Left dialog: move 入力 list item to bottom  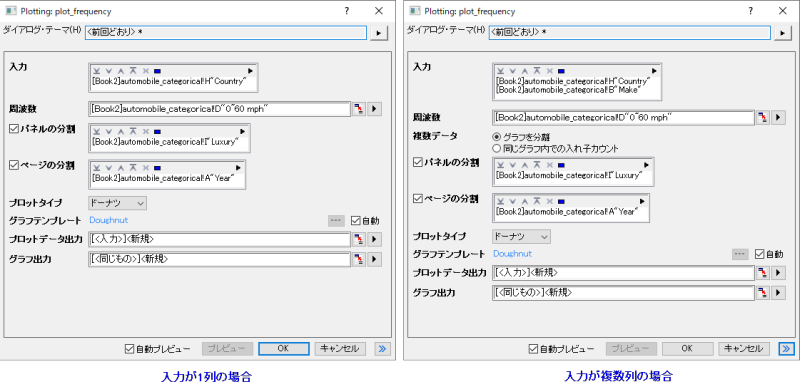[96, 71]
